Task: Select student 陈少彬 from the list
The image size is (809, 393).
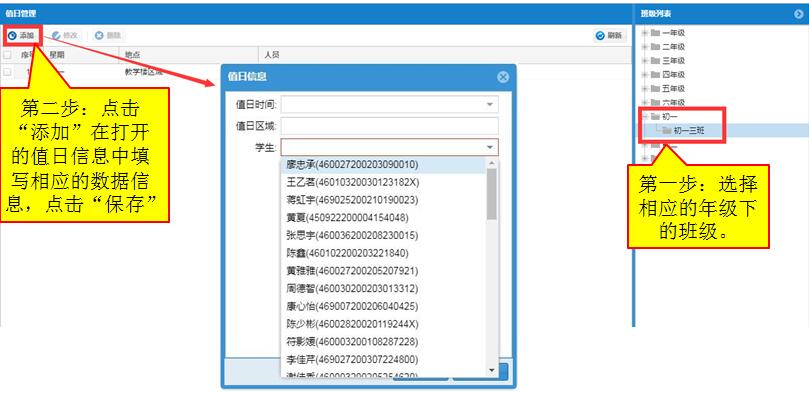Action: point(383,324)
